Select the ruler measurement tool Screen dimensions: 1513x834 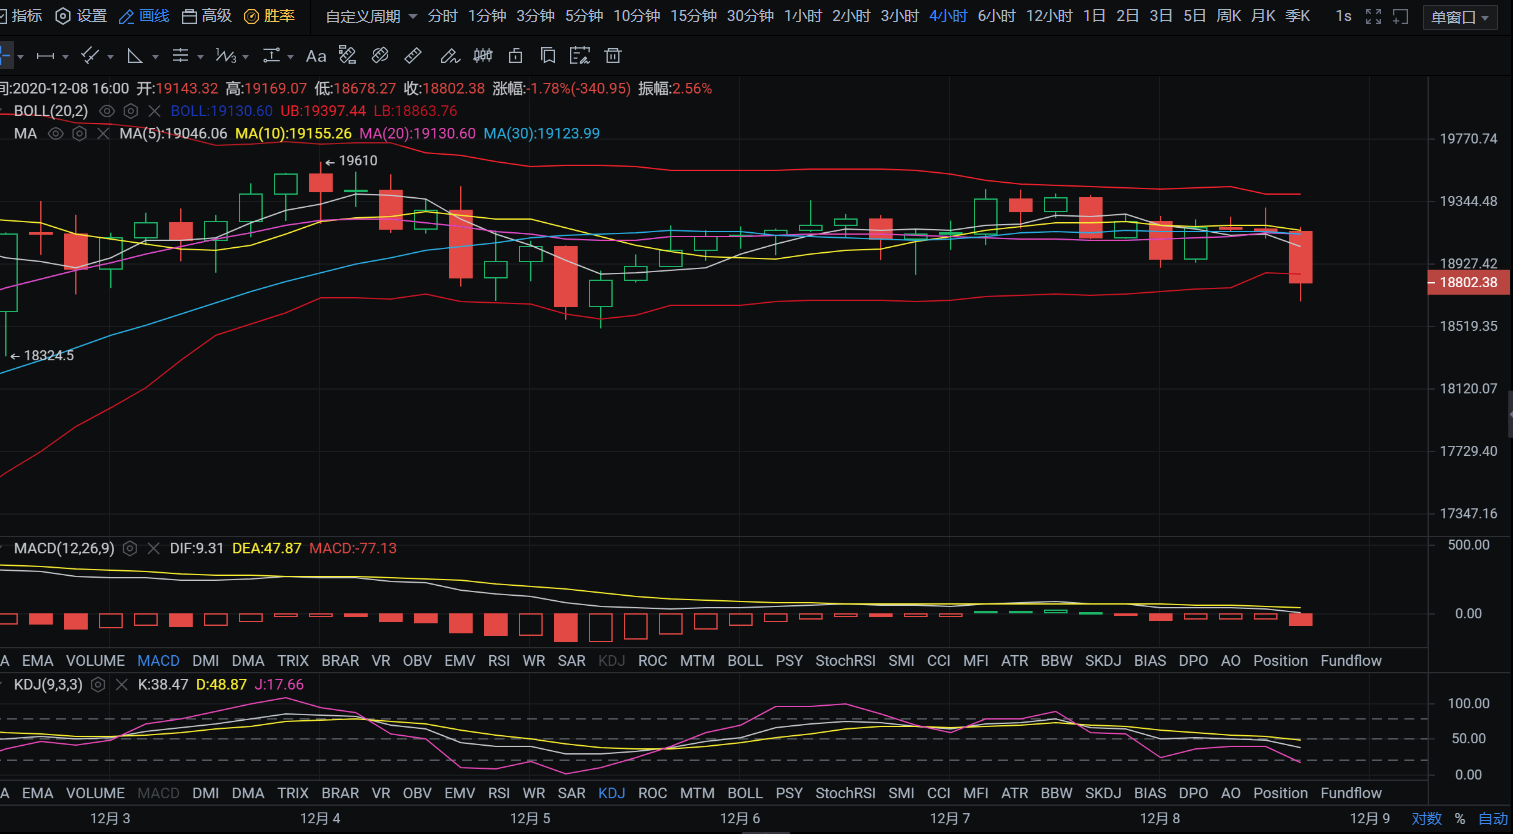click(413, 56)
